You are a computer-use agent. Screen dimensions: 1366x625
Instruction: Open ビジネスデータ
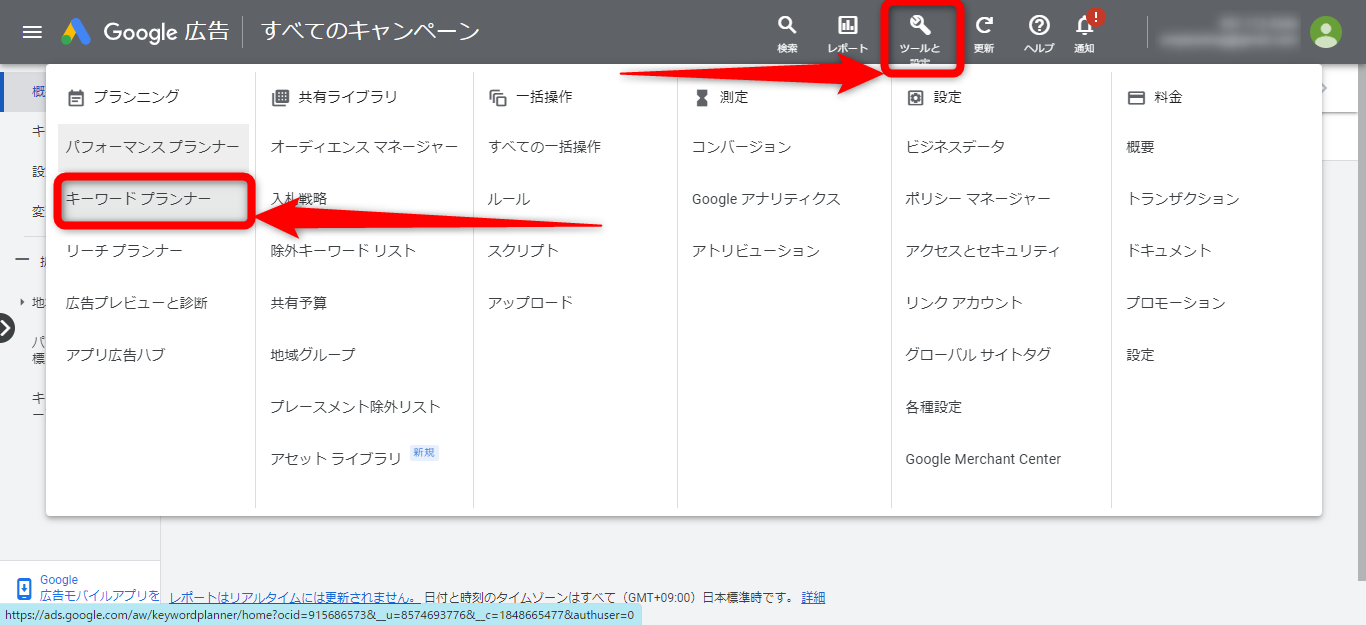tap(955, 147)
